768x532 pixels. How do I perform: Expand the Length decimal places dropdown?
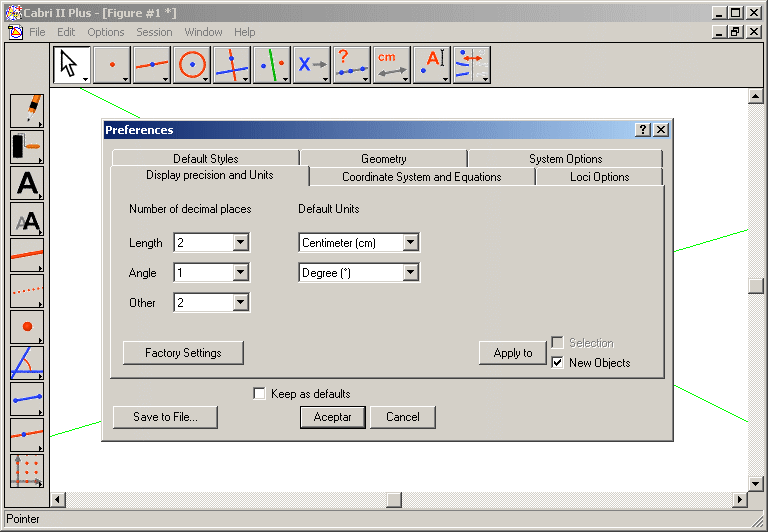click(240, 242)
